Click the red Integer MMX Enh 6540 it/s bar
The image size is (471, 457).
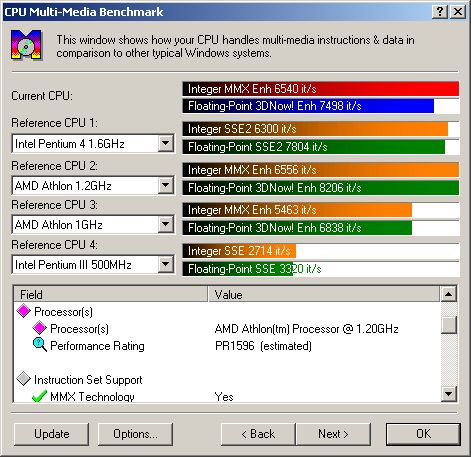[x=321, y=89]
